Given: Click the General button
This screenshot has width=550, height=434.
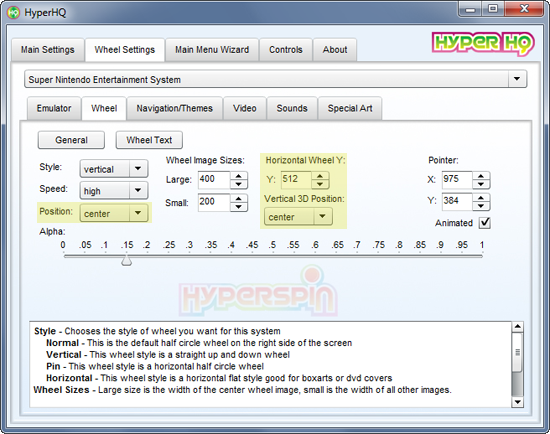Looking at the screenshot, I should (x=71, y=140).
